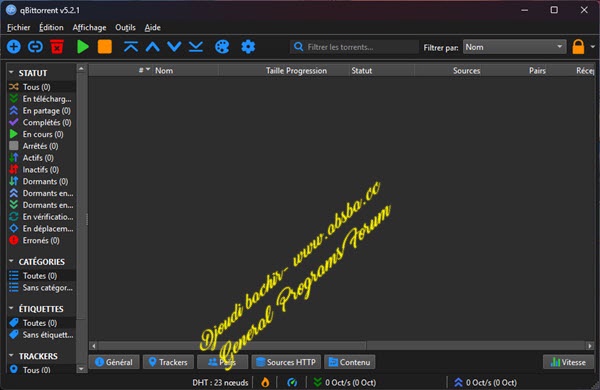Toggle alternative speed limits gauge icon
The width and height of the screenshot is (600, 390).
click(292, 382)
